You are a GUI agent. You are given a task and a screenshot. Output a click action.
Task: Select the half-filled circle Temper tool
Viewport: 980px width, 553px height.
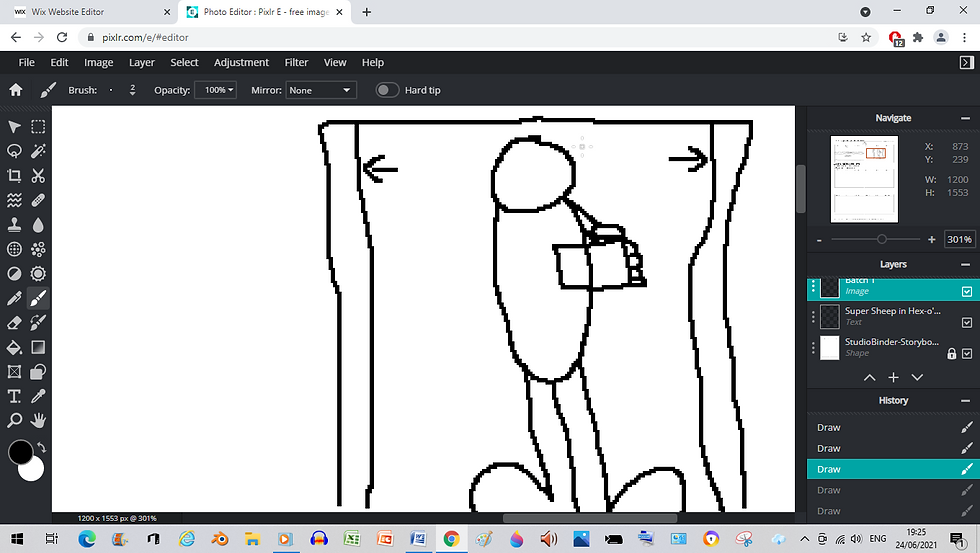click(x=14, y=274)
